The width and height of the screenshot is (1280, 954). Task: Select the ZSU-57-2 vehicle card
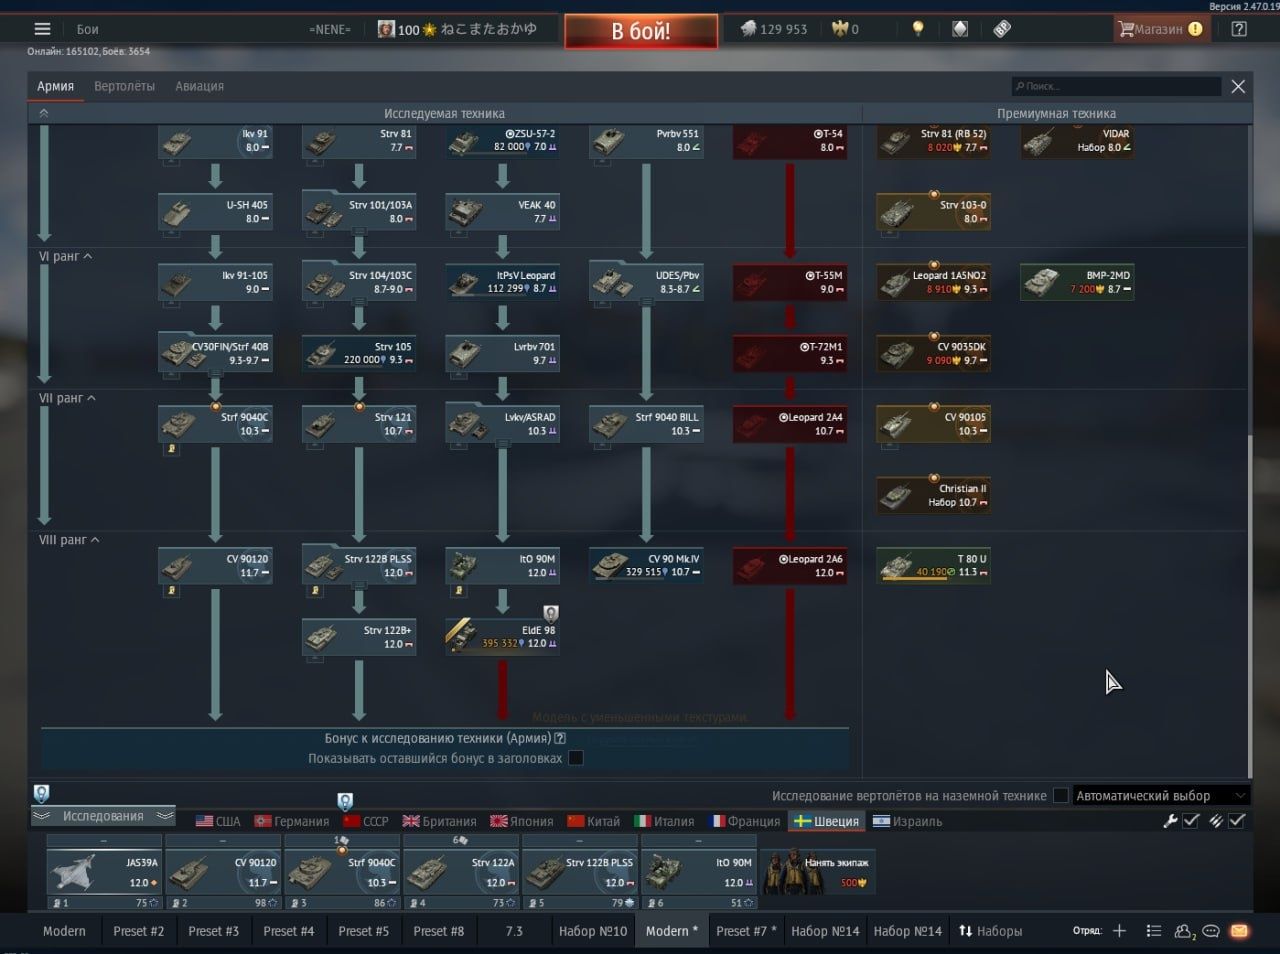pyautogui.click(x=502, y=141)
